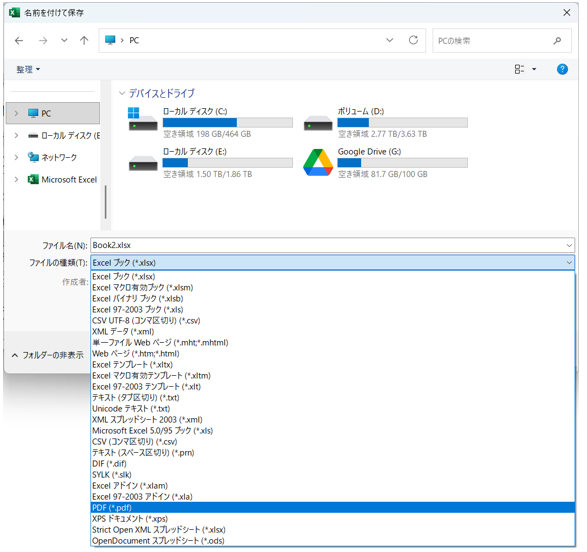Select the ローカル ディスク (C:) drive icon
587x552 pixels.
coord(143,119)
